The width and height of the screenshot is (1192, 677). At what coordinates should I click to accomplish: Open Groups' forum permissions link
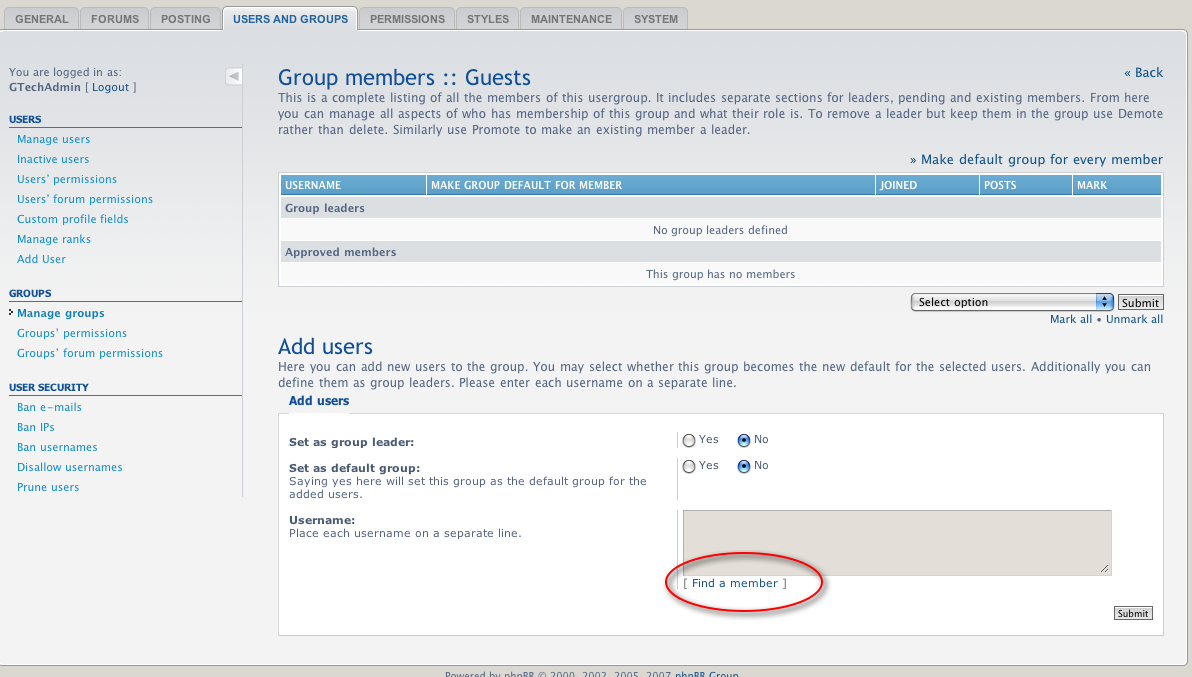(90, 353)
